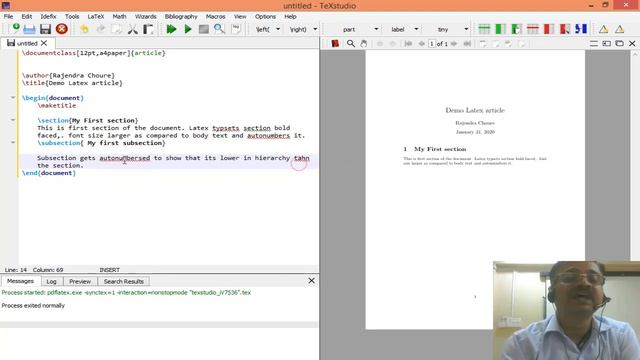Cut selection with the scissors icon

[x=133, y=29]
